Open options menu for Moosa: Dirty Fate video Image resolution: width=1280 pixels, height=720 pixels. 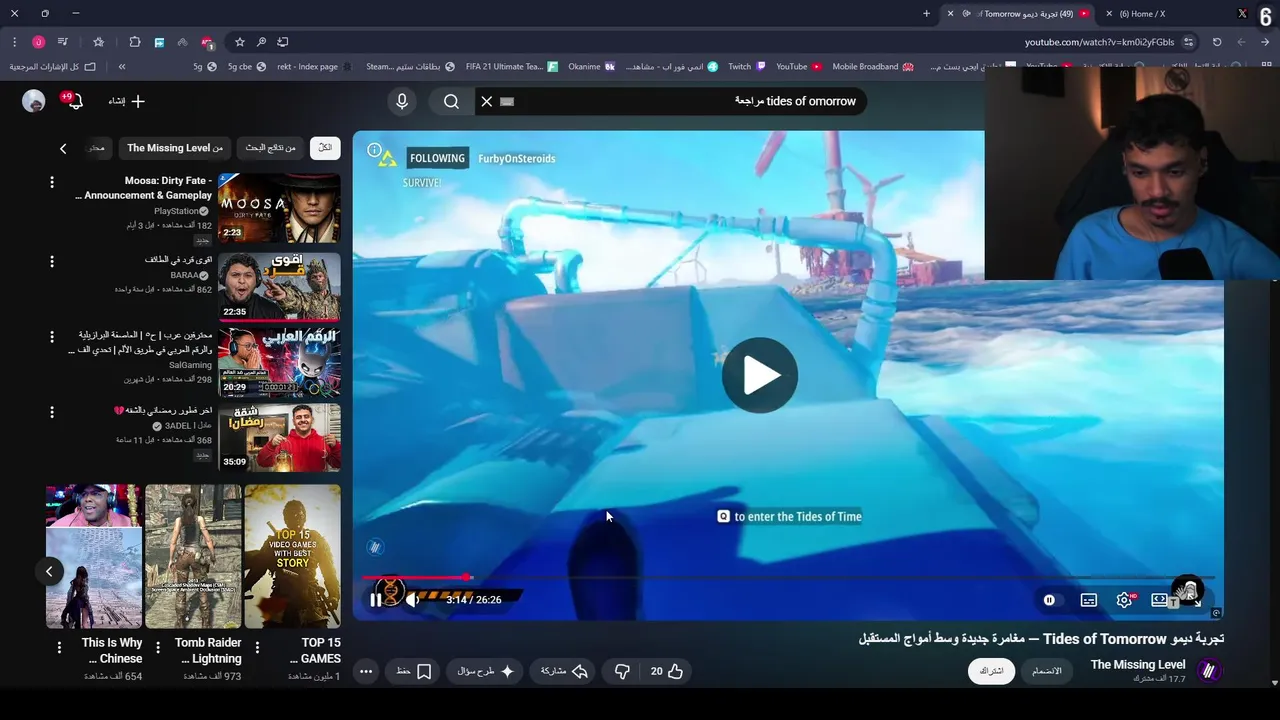pyautogui.click(x=52, y=182)
